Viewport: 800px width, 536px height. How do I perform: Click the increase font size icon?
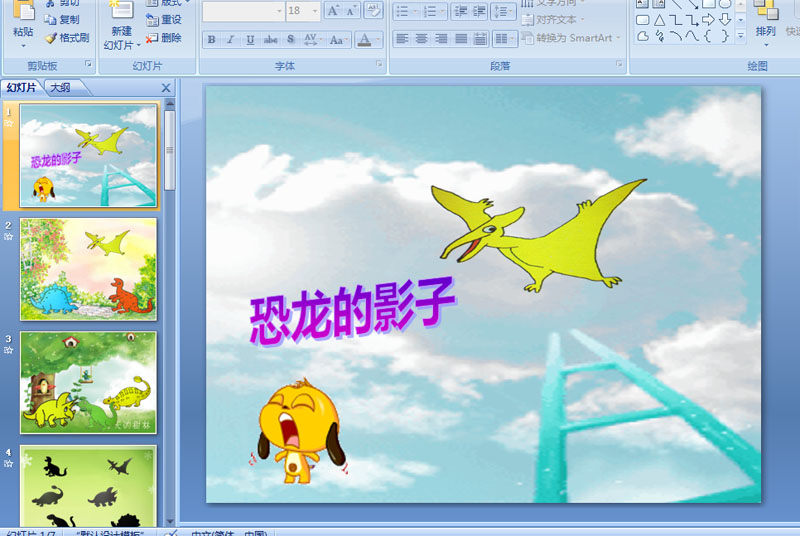click(x=333, y=11)
